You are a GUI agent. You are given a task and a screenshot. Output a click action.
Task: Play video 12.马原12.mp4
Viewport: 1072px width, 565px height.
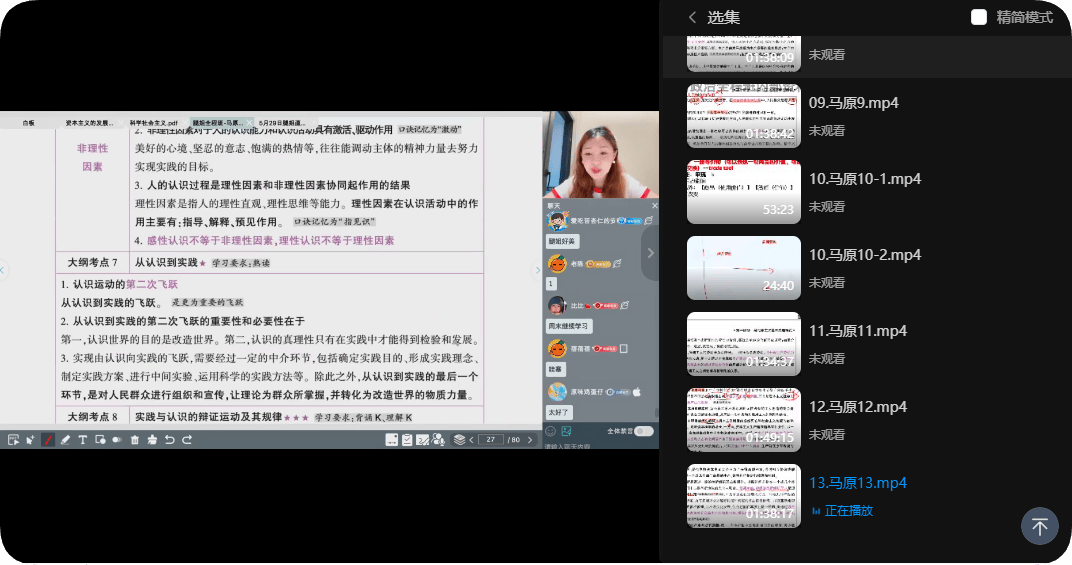click(857, 407)
